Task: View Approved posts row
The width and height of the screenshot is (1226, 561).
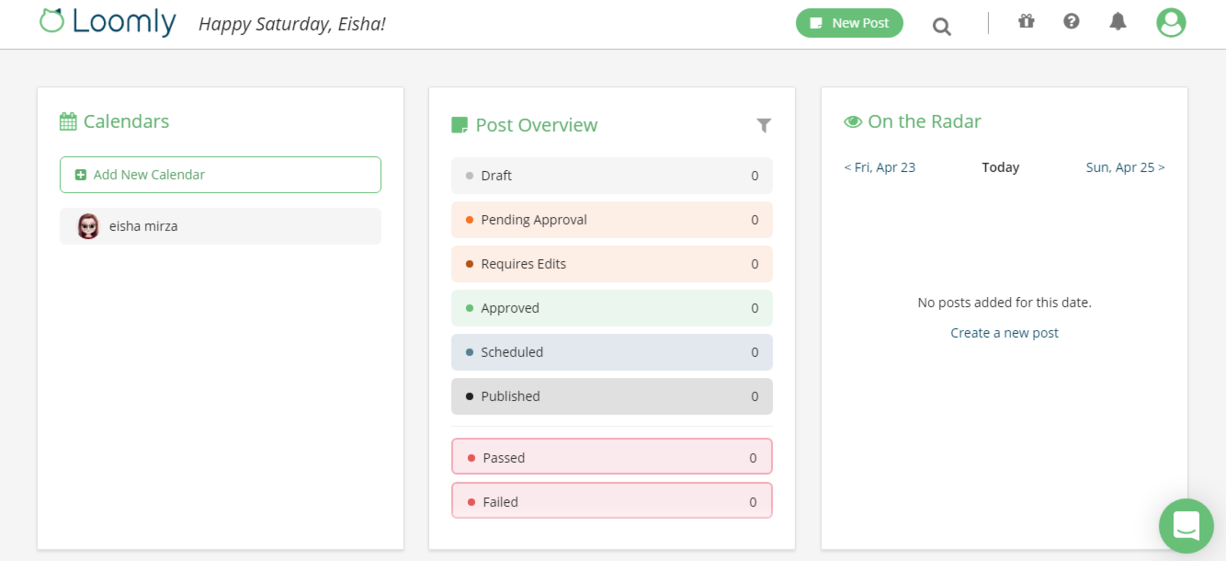Action: [x=612, y=308]
